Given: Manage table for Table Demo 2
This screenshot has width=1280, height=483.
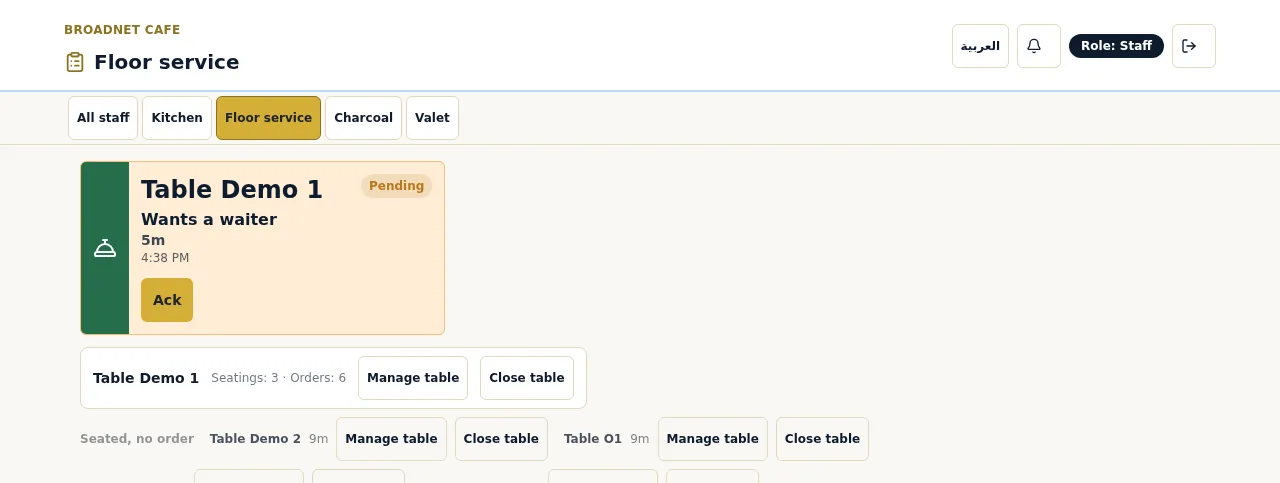Looking at the screenshot, I should coord(391,439).
